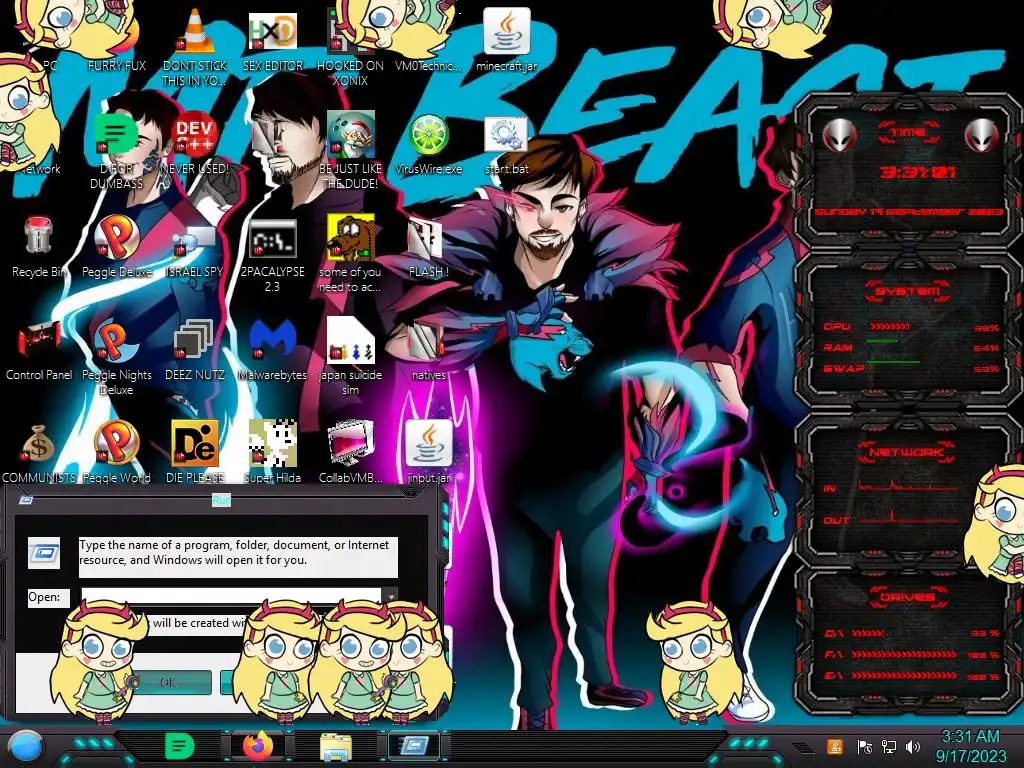The width and height of the screenshot is (1024, 768).
Task: Open the minecraft.jar Java file
Action: pos(506,39)
